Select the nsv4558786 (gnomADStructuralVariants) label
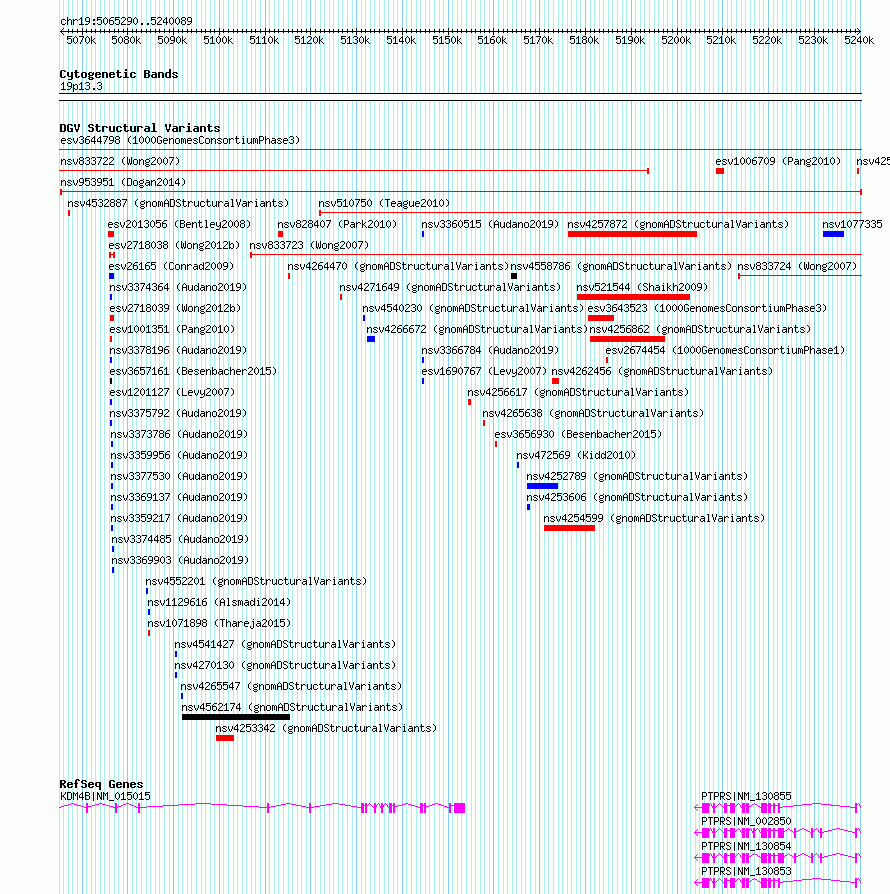 click(621, 267)
